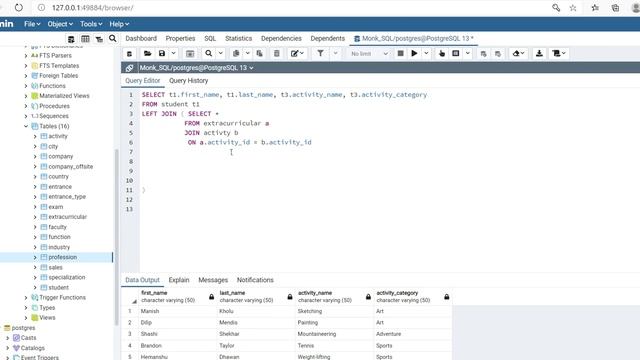The width and height of the screenshot is (640, 360).
Task: Reload the page with browser refresh icon
Action: (x=18, y=8)
